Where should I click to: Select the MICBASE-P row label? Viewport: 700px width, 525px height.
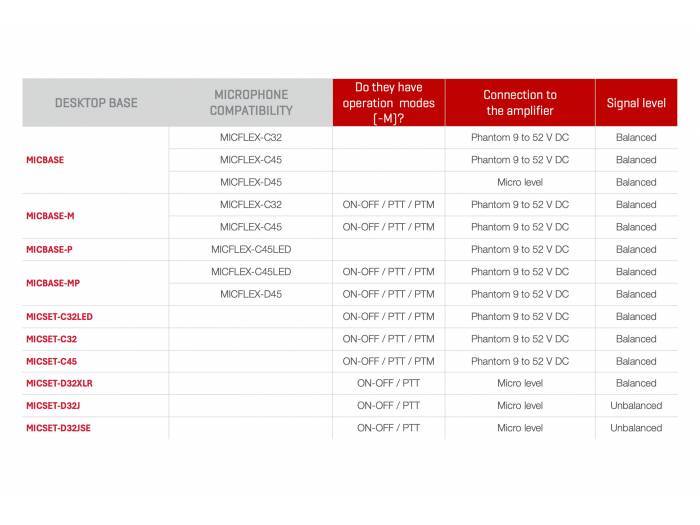tap(49, 250)
